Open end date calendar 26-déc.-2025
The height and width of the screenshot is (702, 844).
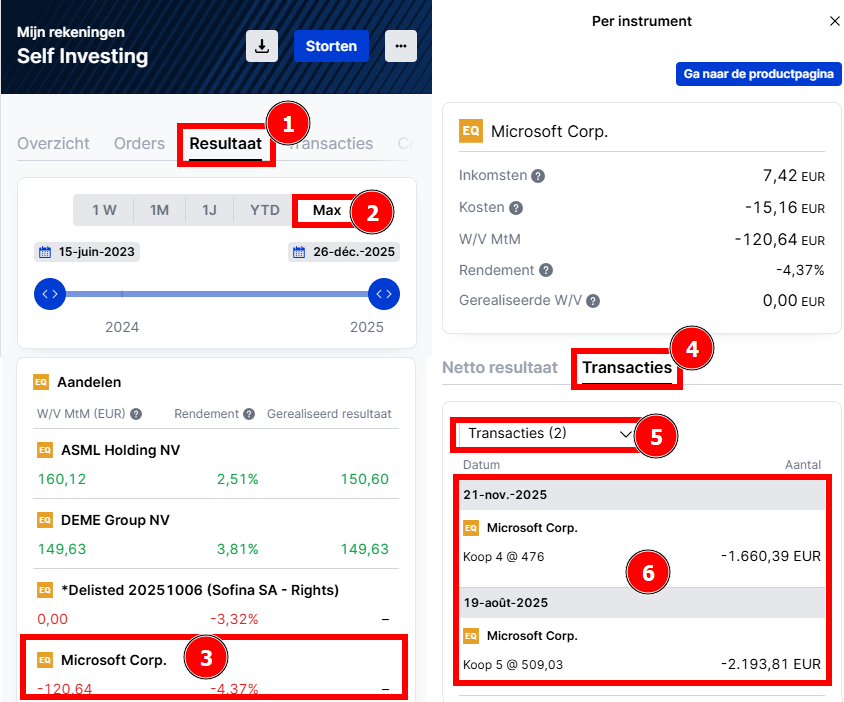[x=344, y=252]
